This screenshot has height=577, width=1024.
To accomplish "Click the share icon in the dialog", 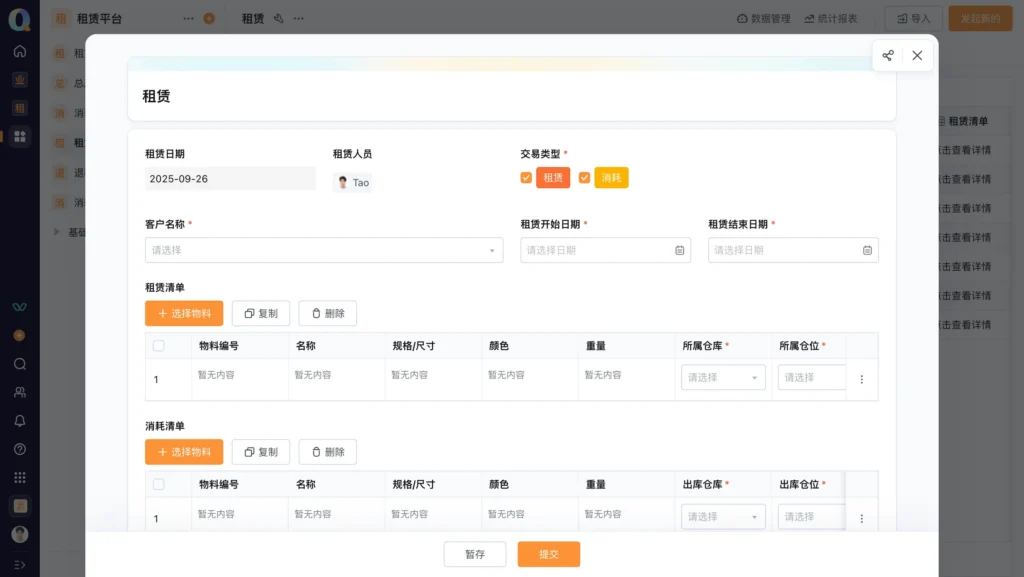I will click(x=888, y=56).
